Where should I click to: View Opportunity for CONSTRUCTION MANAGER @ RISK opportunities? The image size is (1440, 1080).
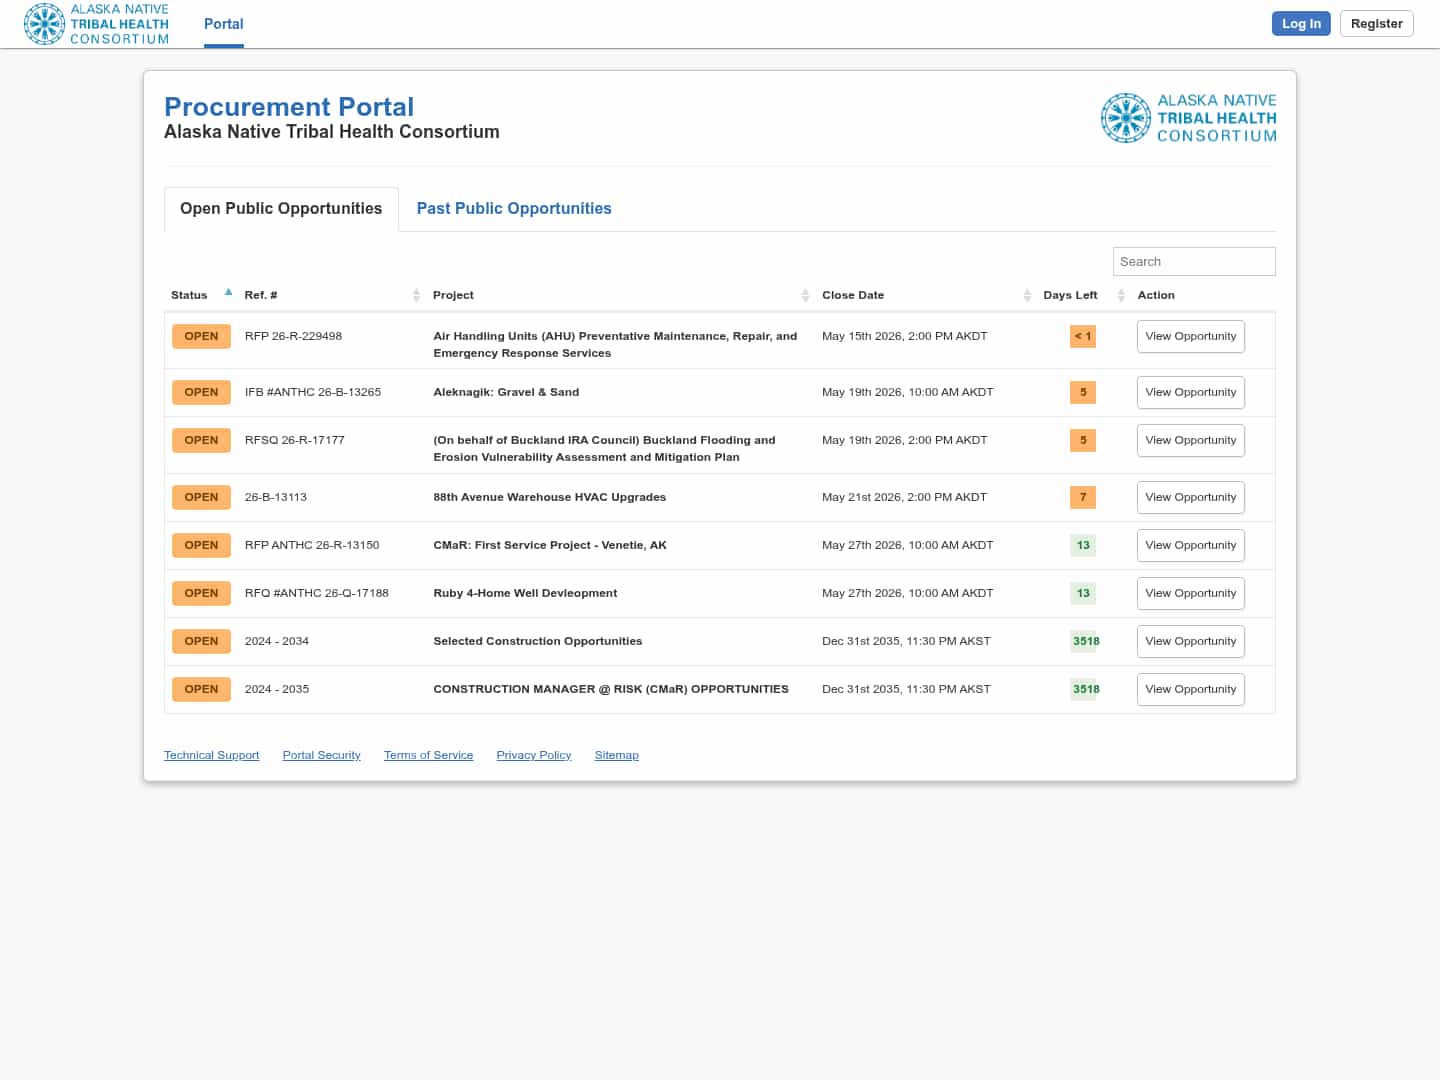pos(1191,690)
